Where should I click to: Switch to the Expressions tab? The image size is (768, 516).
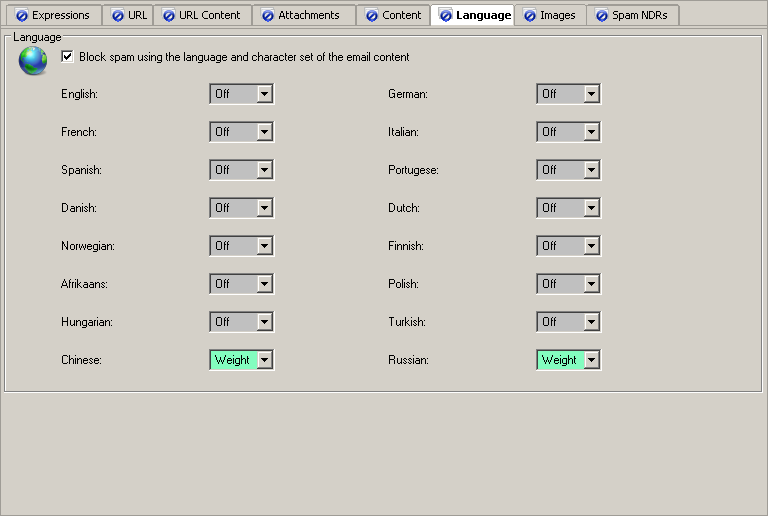[x=52, y=15]
